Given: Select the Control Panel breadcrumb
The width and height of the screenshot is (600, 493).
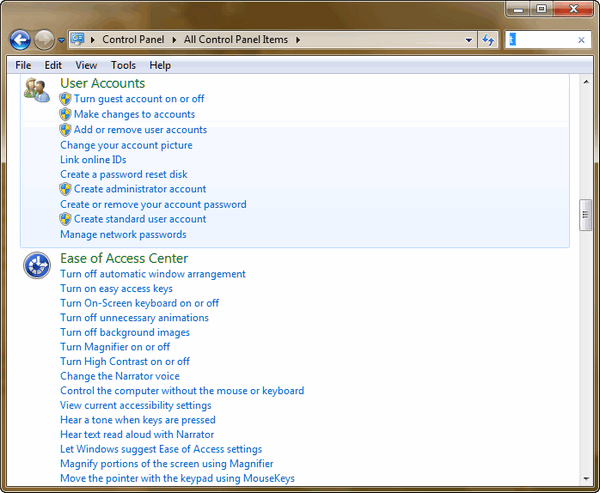Looking at the screenshot, I should coord(133,39).
